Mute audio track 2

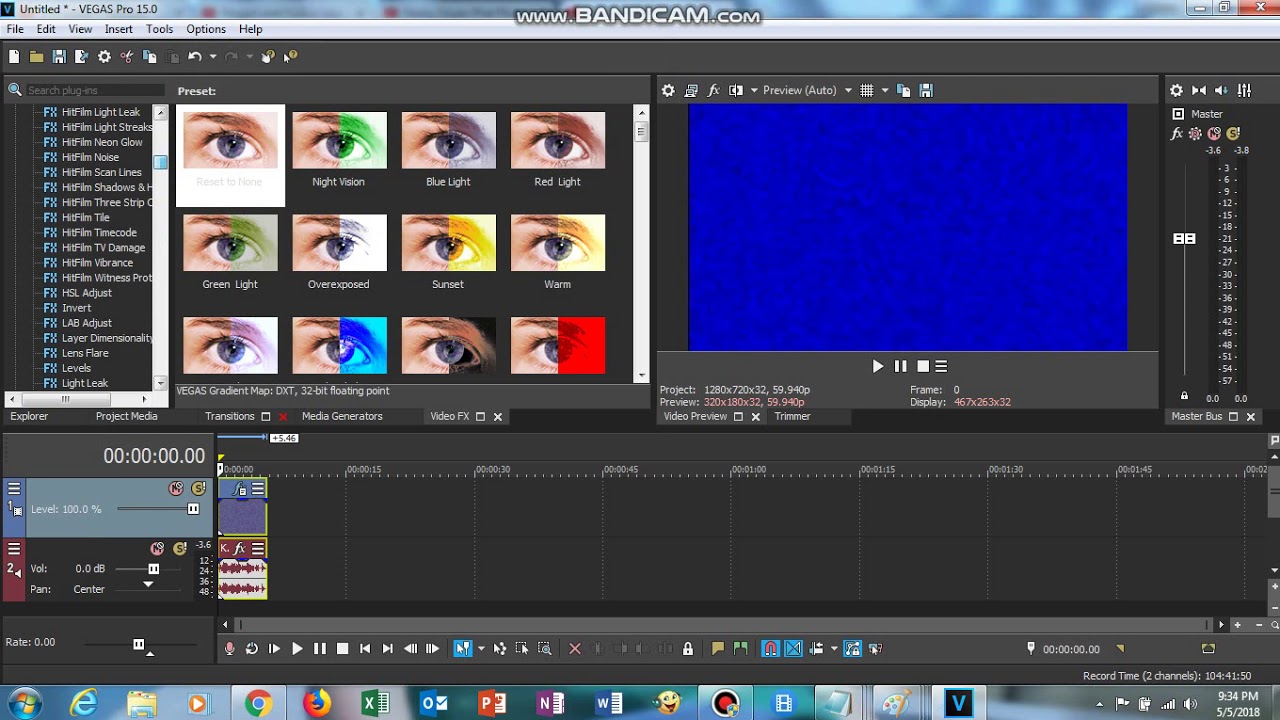(157, 549)
